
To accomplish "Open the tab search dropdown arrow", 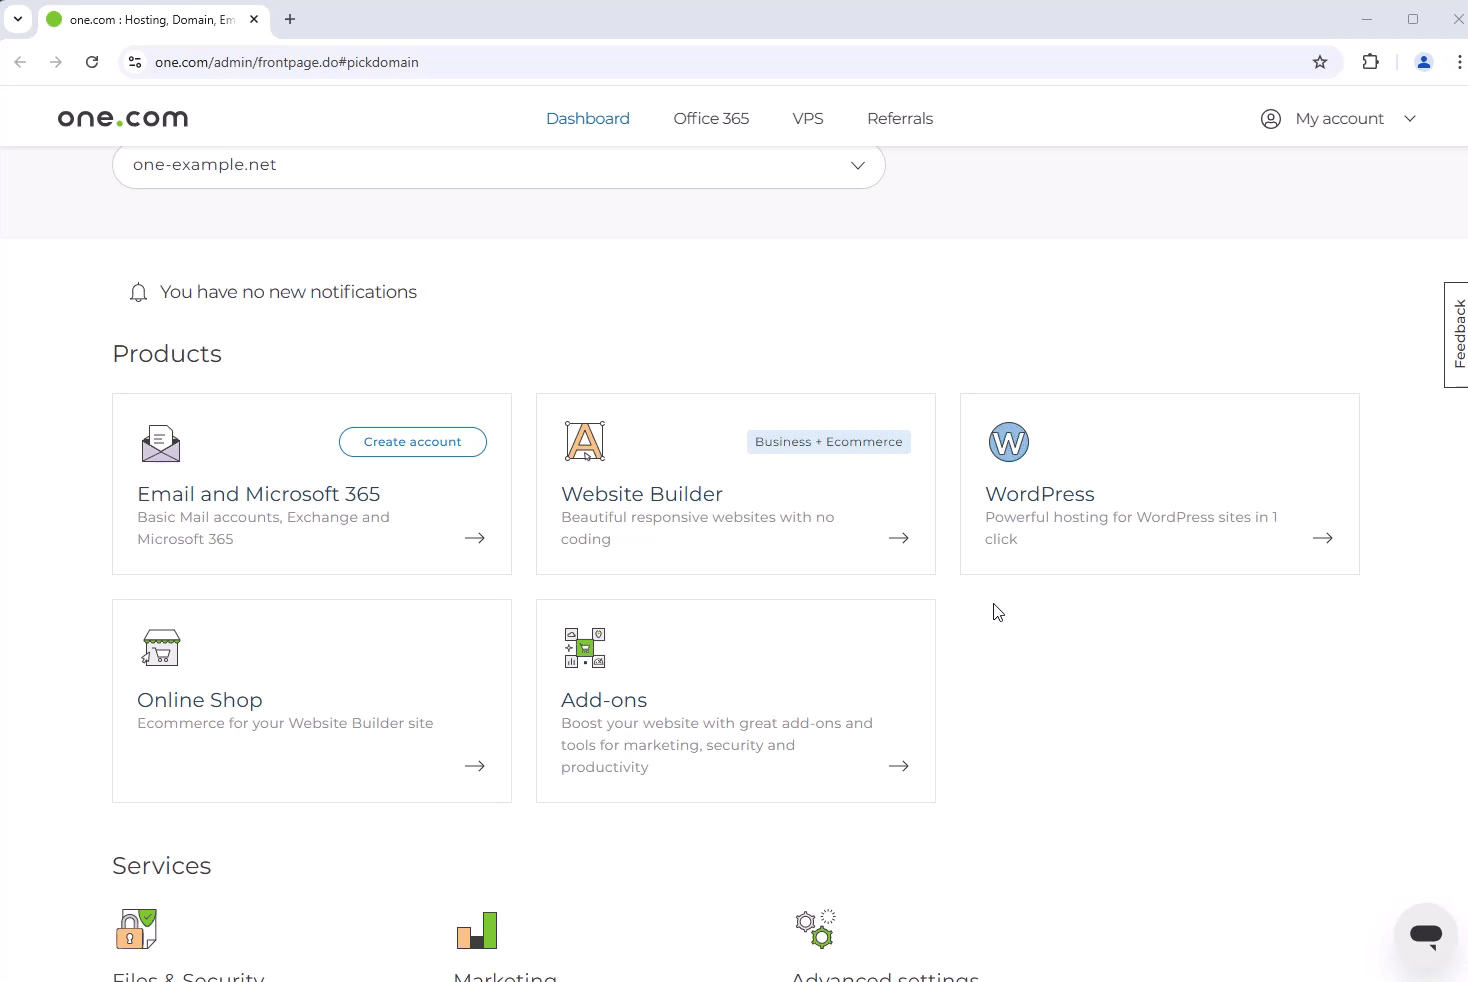I will click(x=18, y=19).
